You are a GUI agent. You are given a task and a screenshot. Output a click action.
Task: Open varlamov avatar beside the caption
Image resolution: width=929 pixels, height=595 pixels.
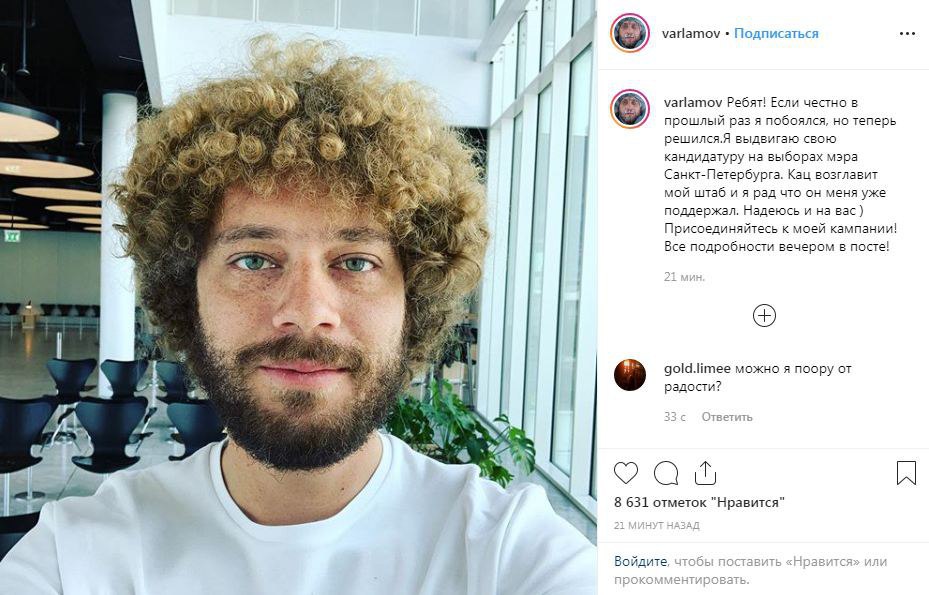630,109
